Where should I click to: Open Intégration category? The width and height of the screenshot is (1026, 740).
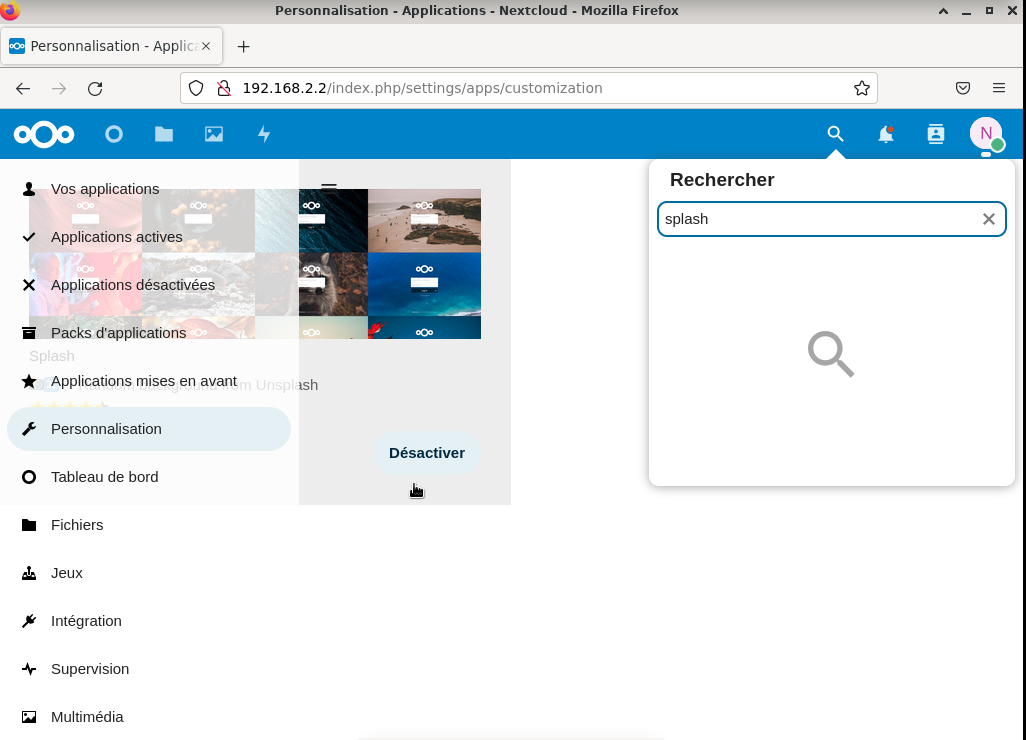[x=149, y=621]
